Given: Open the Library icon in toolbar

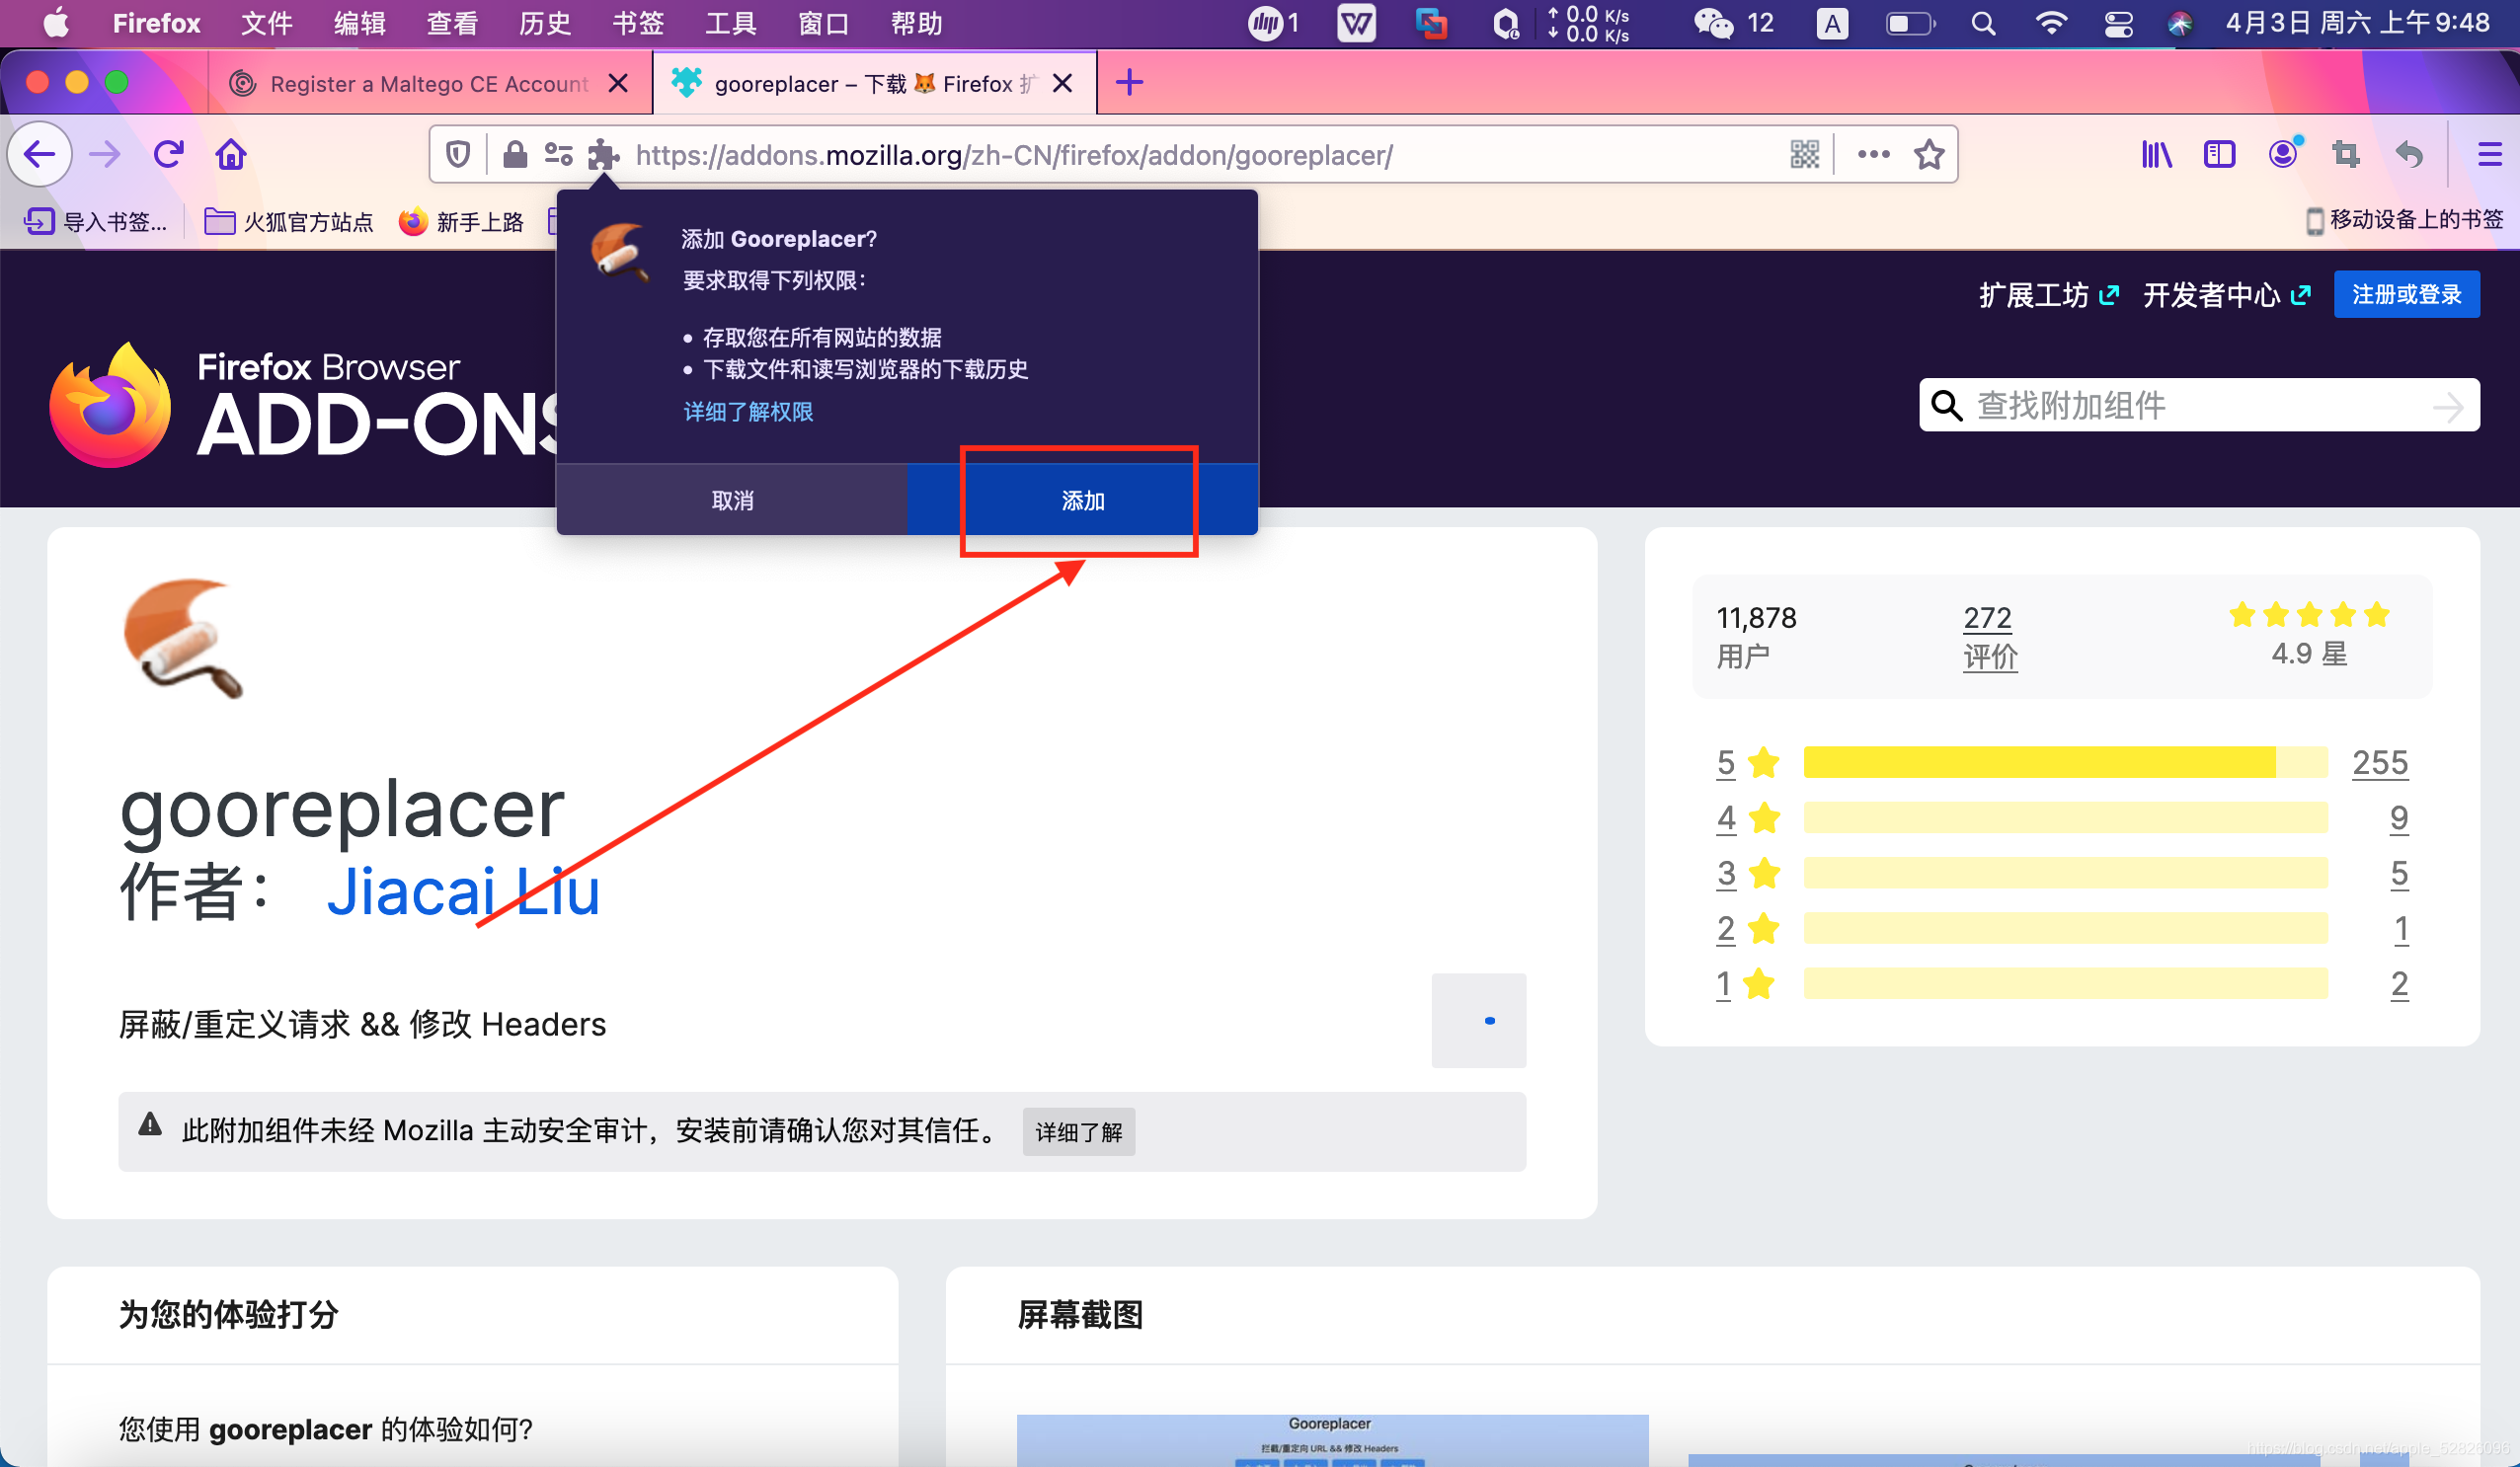Looking at the screenshot, I should pyautogui.click(x=2156, y=154).
